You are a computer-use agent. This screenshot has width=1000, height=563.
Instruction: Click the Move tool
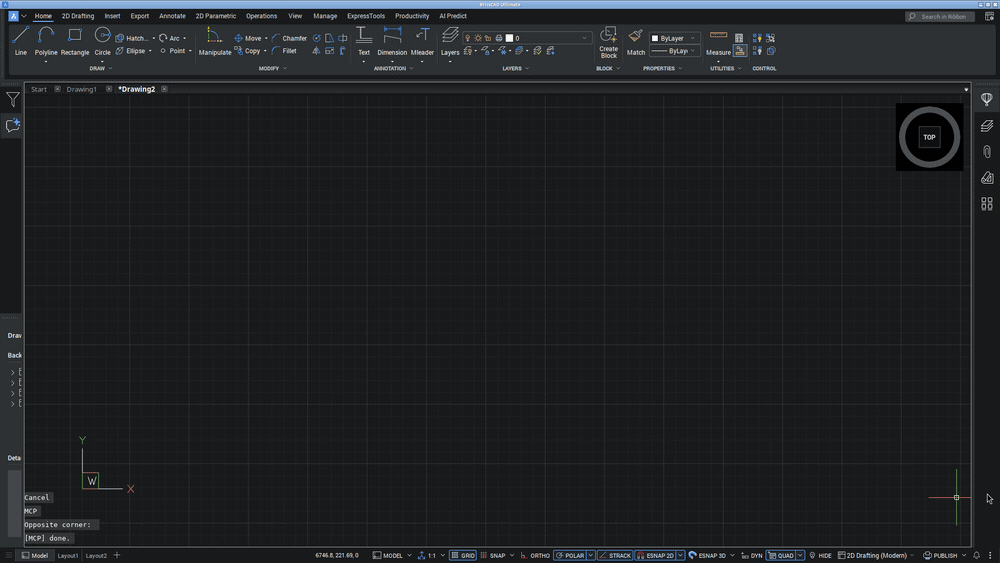pos(247,38)
